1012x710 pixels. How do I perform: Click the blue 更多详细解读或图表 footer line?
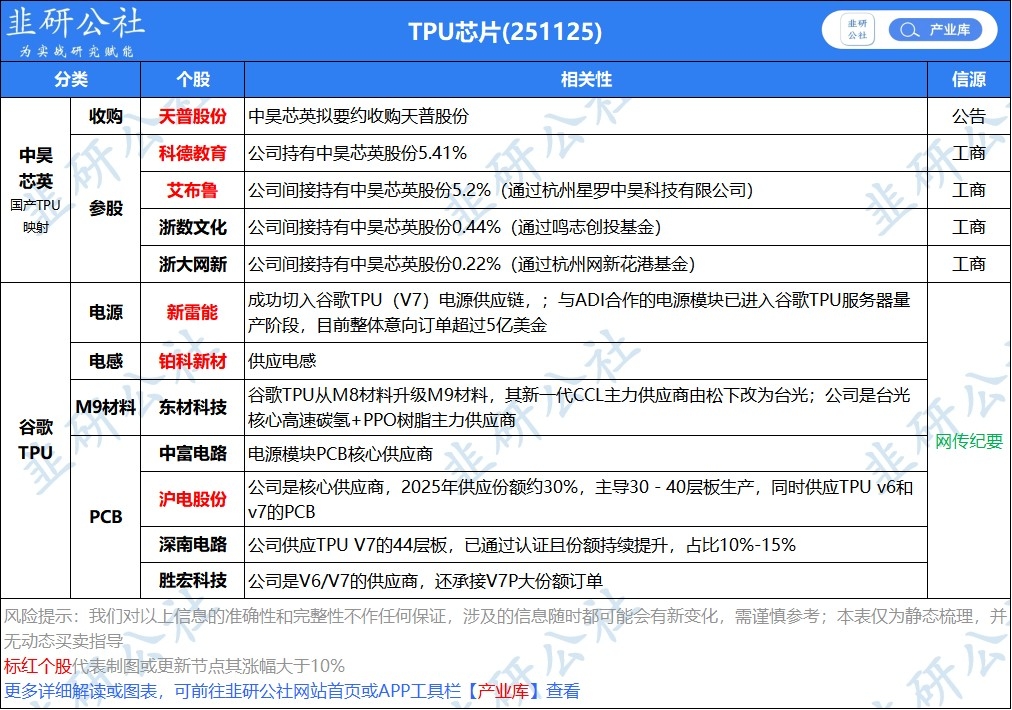click(x=292, y=691)
